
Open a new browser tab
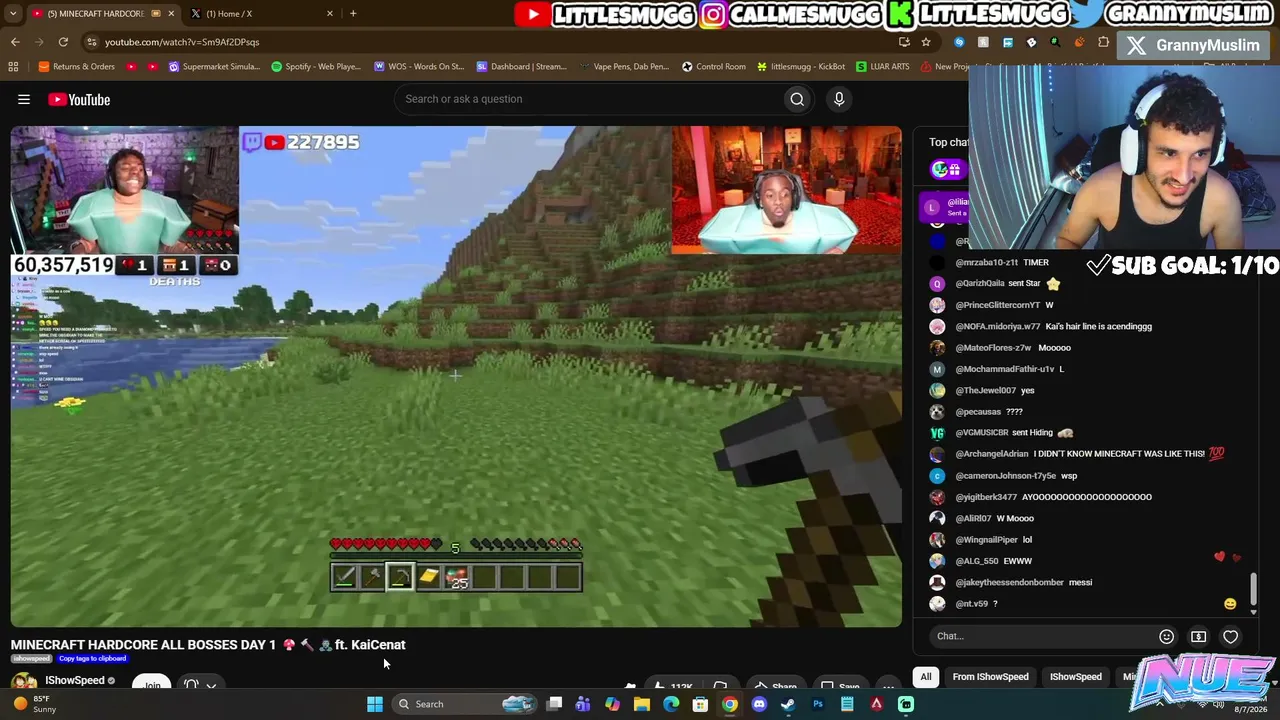click(353, 13)
